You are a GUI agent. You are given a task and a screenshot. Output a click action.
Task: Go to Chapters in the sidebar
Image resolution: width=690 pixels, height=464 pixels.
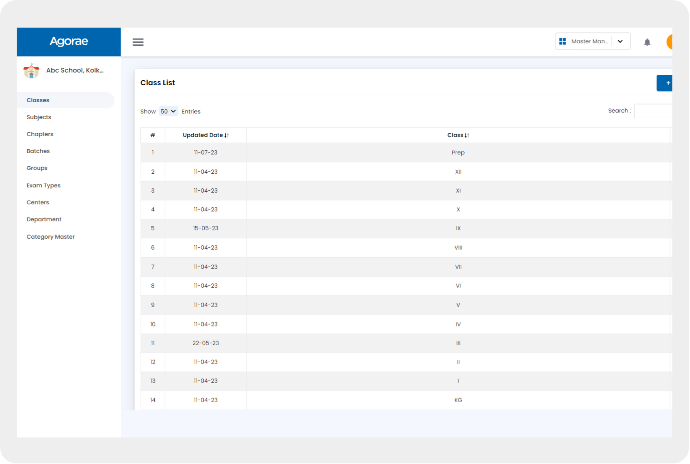pyautogui.click(x=40, y=134)
